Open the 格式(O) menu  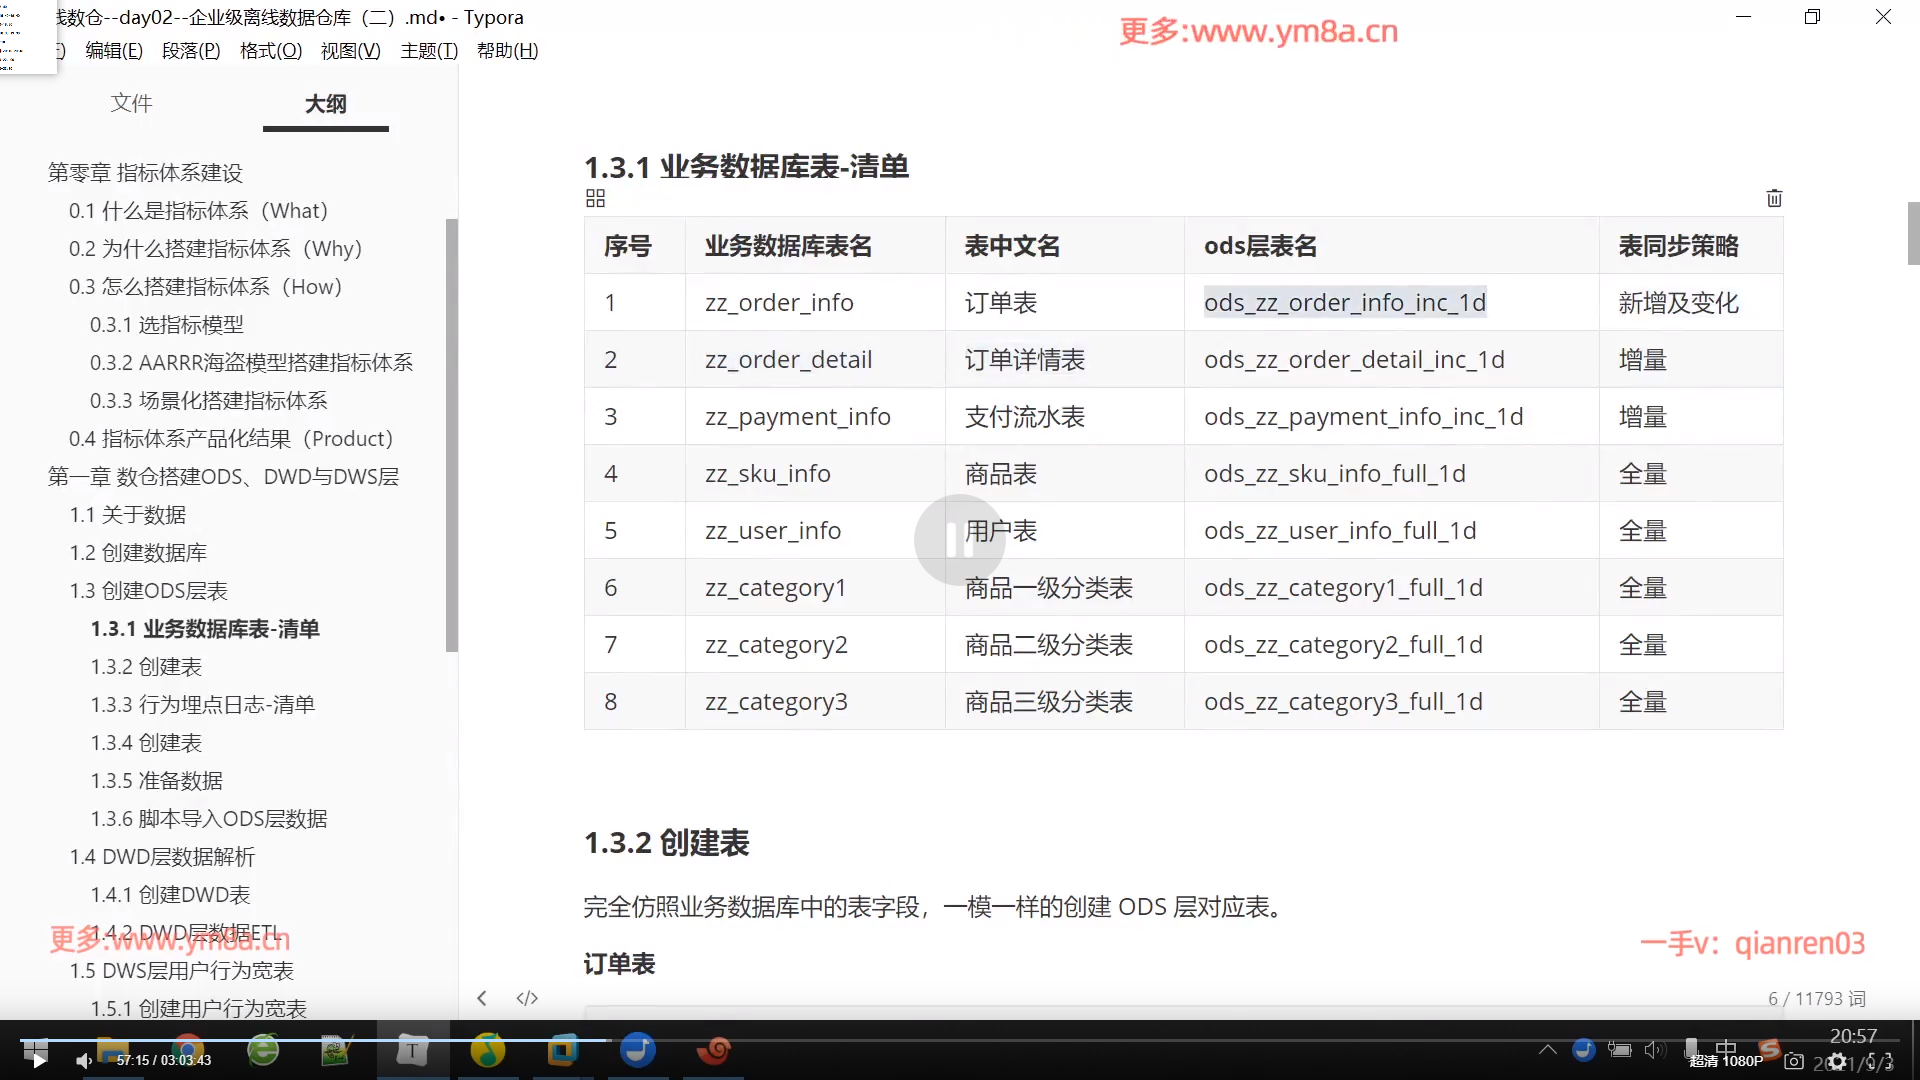(270, 51)
